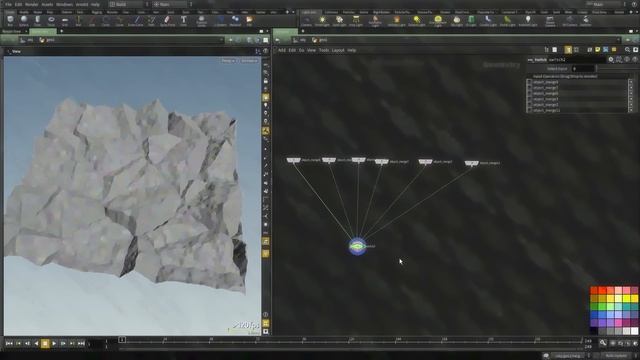Add an Ambient Light from shelf
The height and width of the screenshot is (360, 640).
point(528,21)
